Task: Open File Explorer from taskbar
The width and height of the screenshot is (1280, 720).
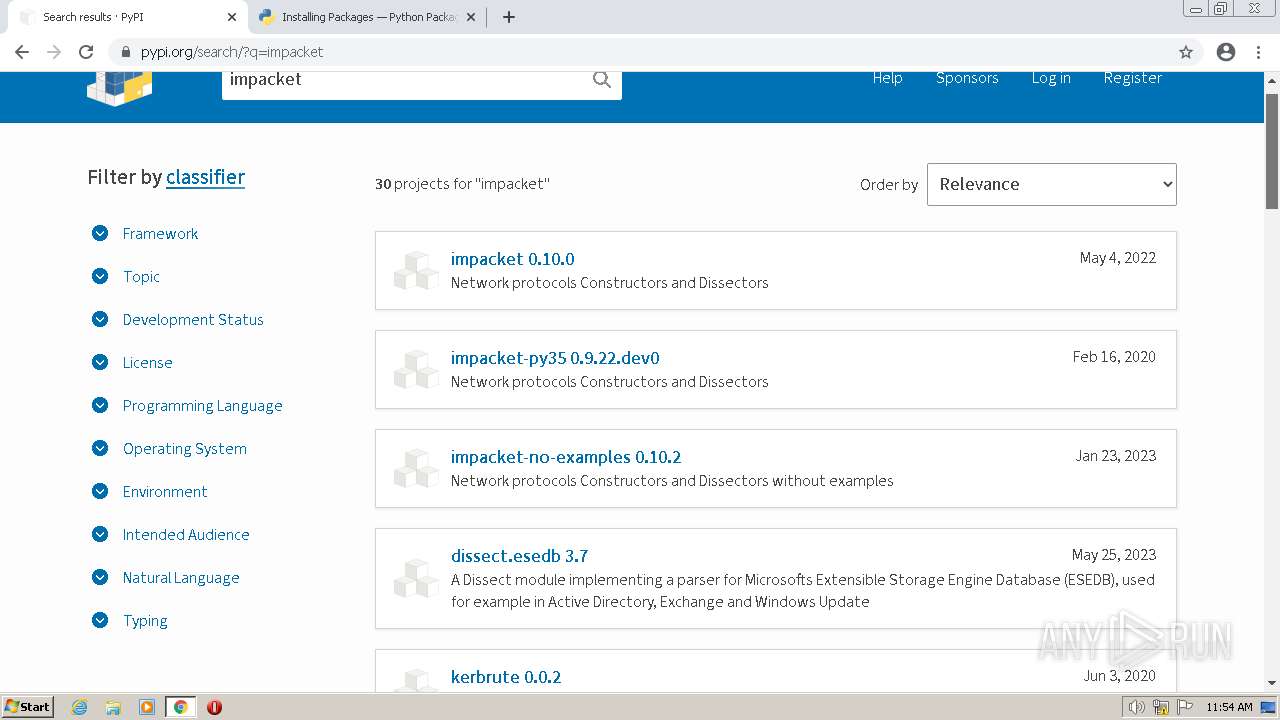Action: (113, 707)
